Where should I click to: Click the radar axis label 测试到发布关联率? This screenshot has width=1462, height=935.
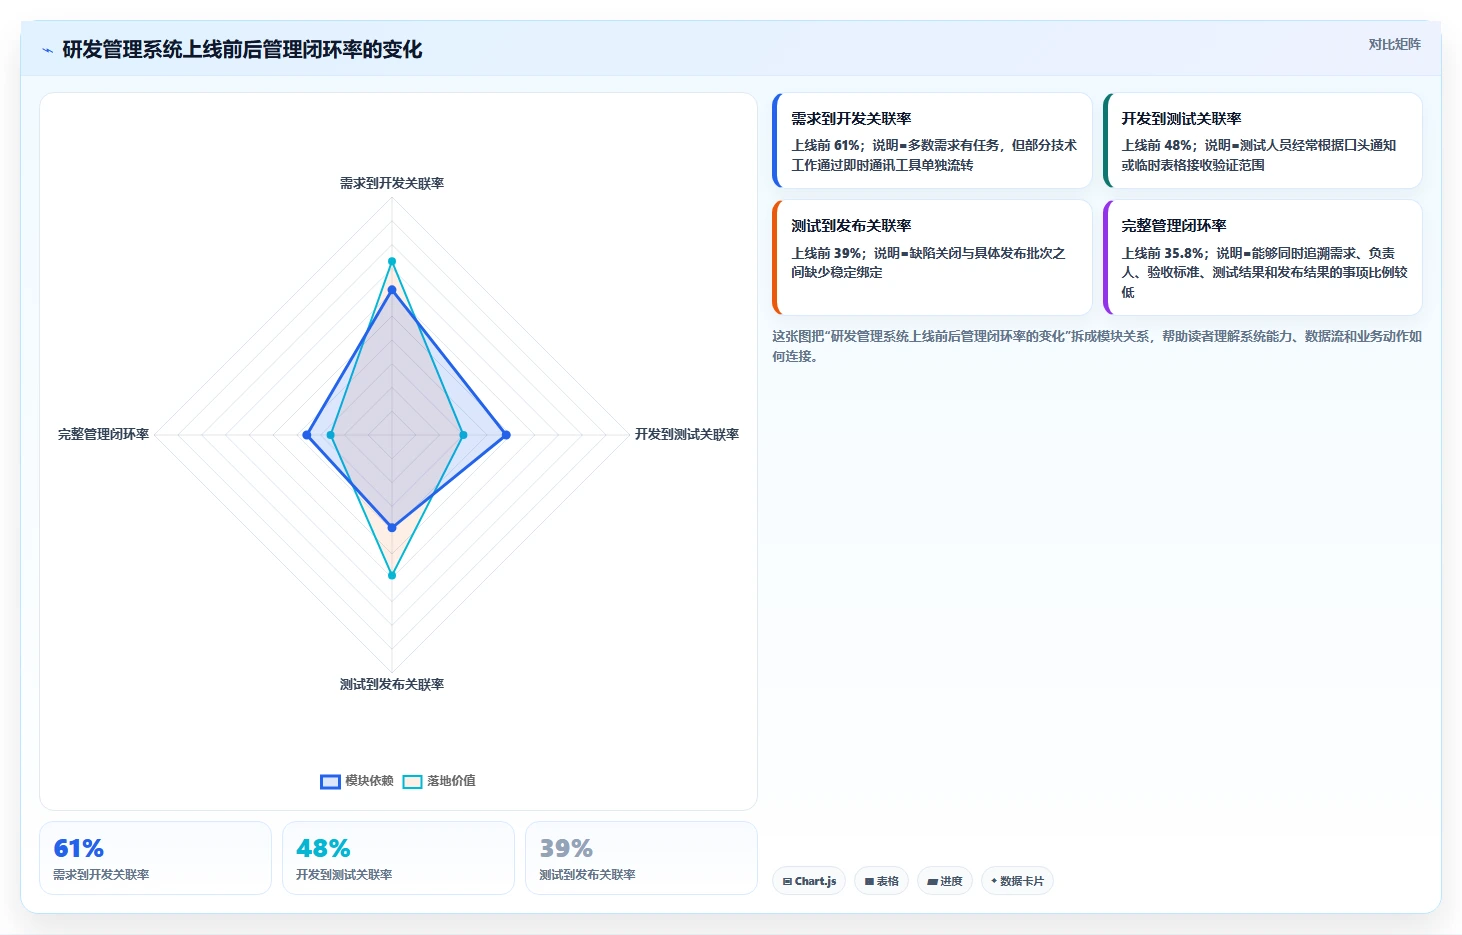pos(392,684)
